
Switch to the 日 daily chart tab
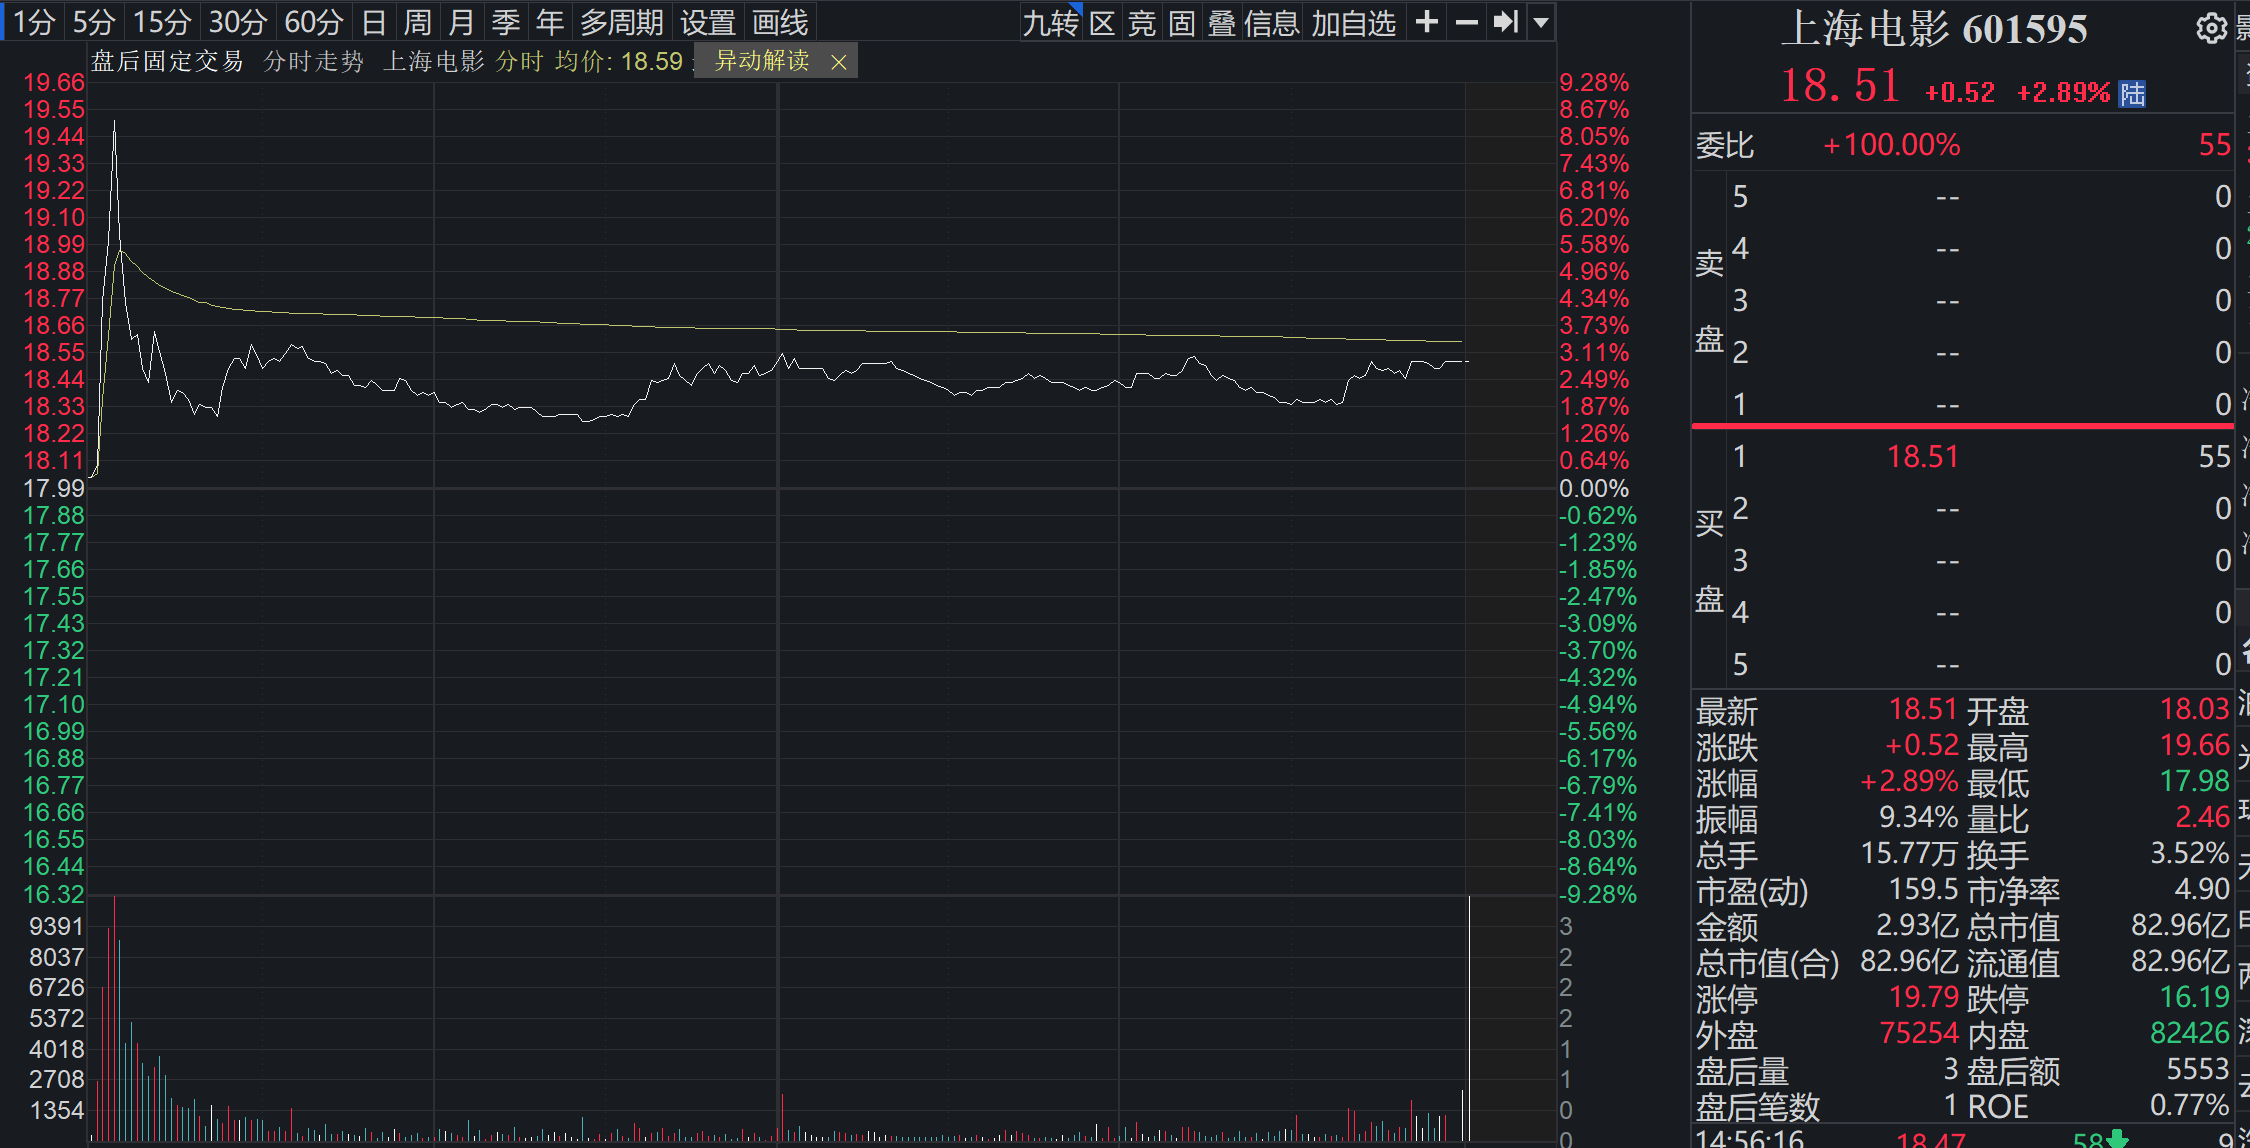tap(373, 22)
